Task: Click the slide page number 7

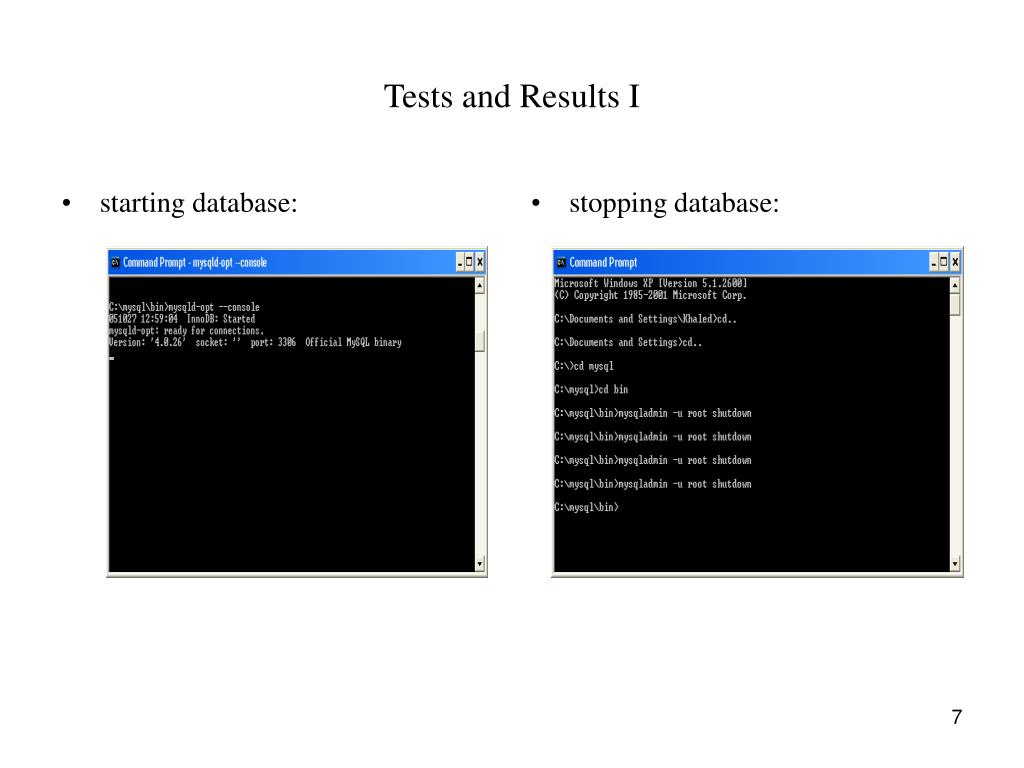Action: pos(957,717)
